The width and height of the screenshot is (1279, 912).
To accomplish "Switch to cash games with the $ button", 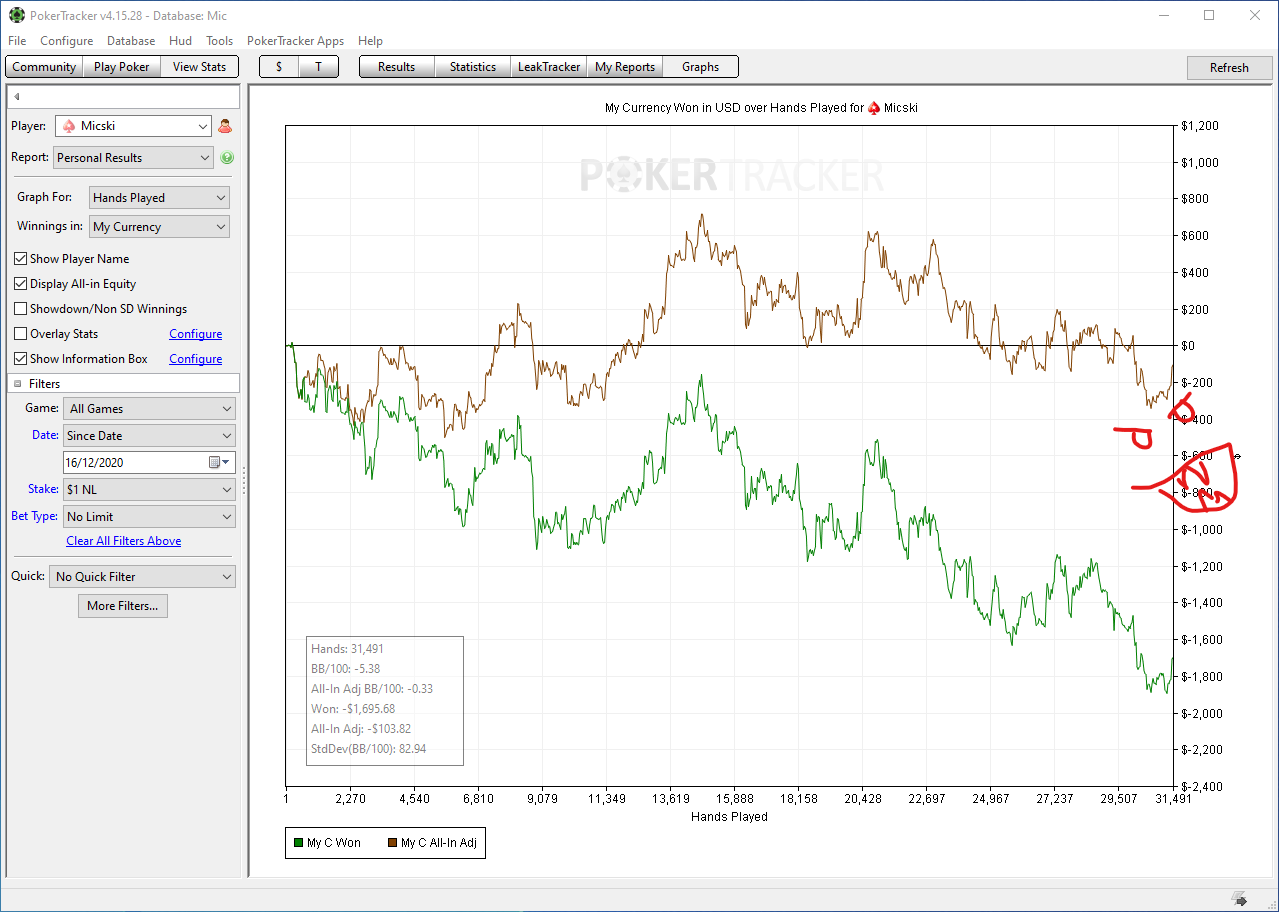I will [279, 67].
